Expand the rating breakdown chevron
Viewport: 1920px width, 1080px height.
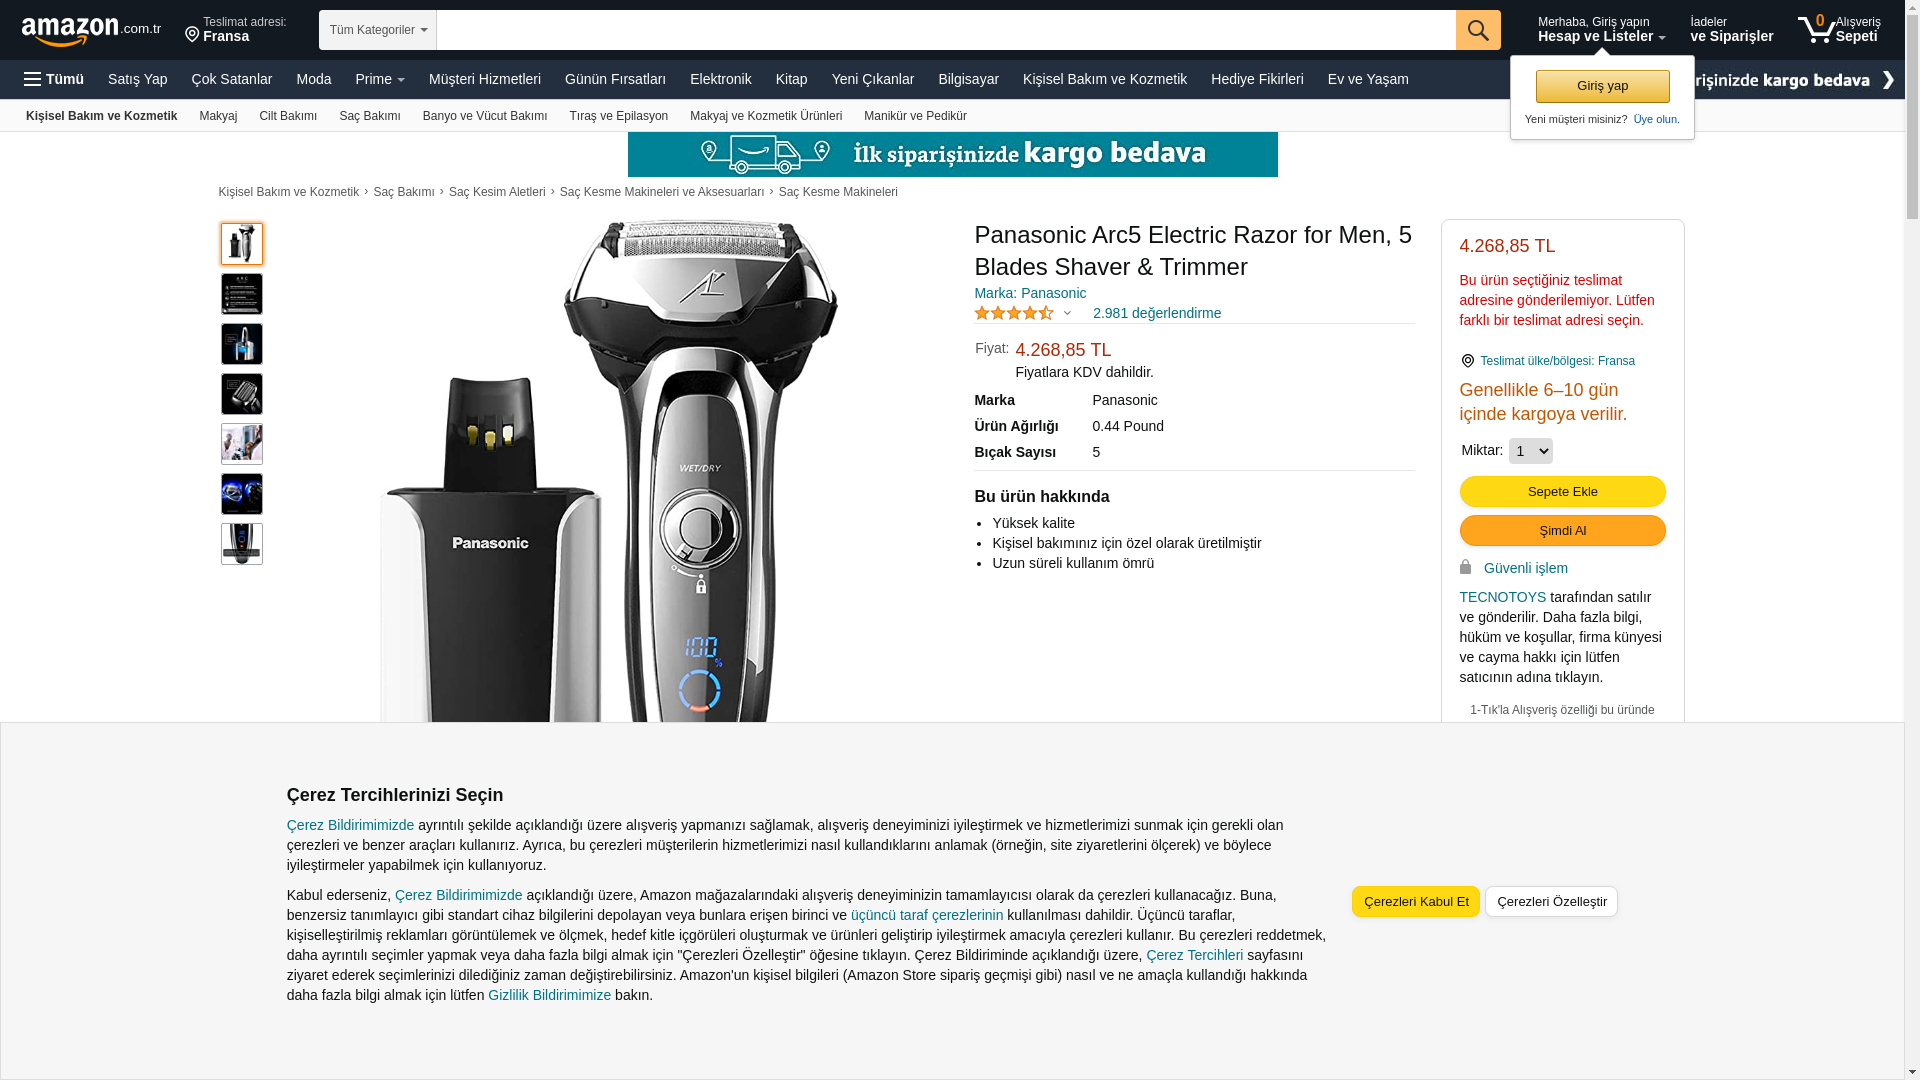coord(1067,314)
